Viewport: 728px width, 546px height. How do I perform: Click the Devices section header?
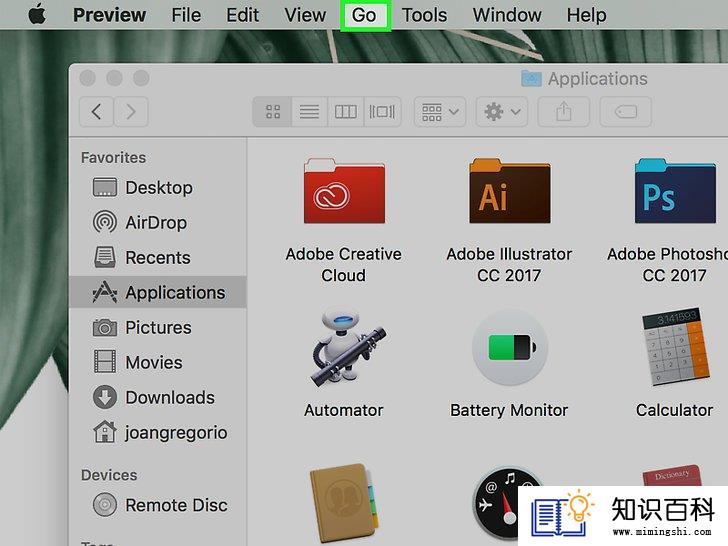[109, 475]
